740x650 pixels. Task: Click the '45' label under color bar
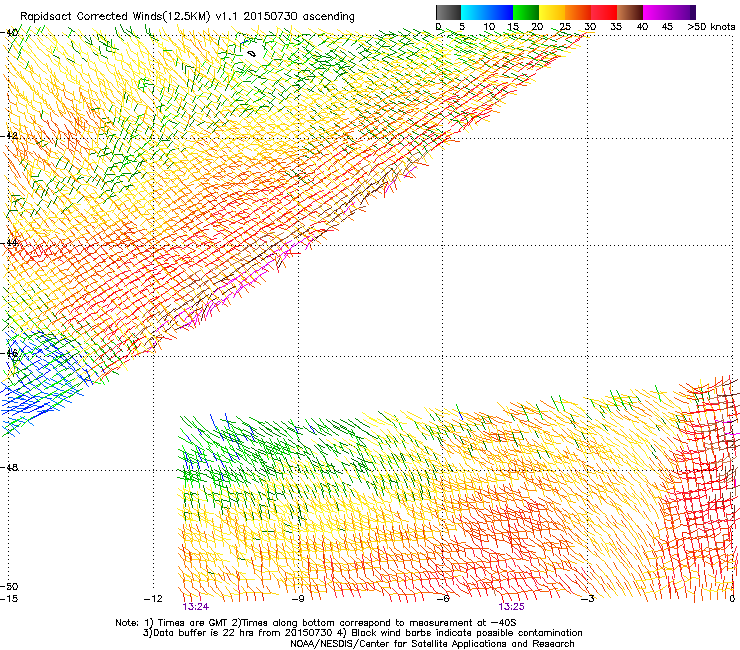(667, 27)
